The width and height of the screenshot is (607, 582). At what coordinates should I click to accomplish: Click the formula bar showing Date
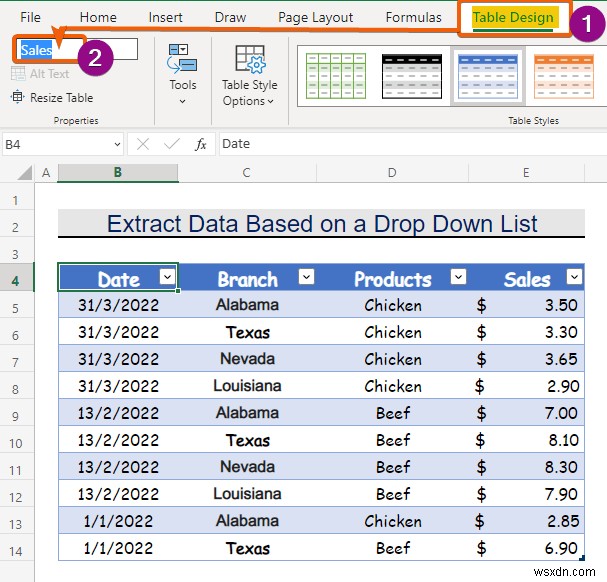coord(412,144)
